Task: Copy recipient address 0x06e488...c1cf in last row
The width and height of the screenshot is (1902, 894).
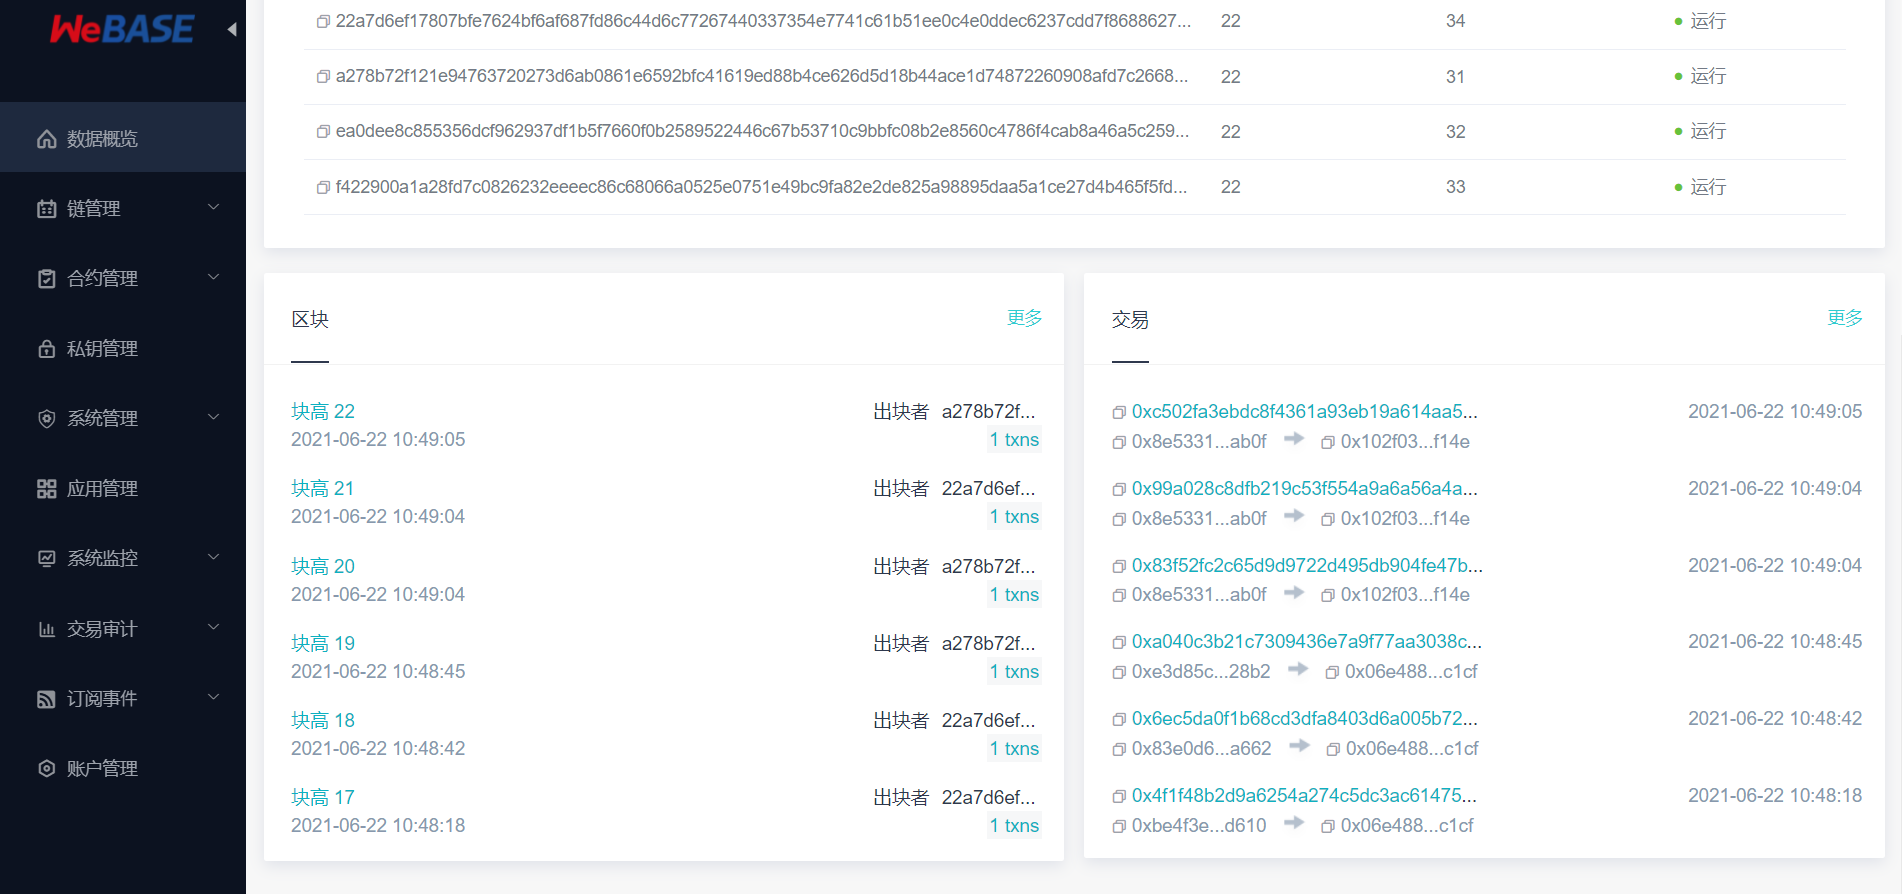Action: pos(1328,826)
